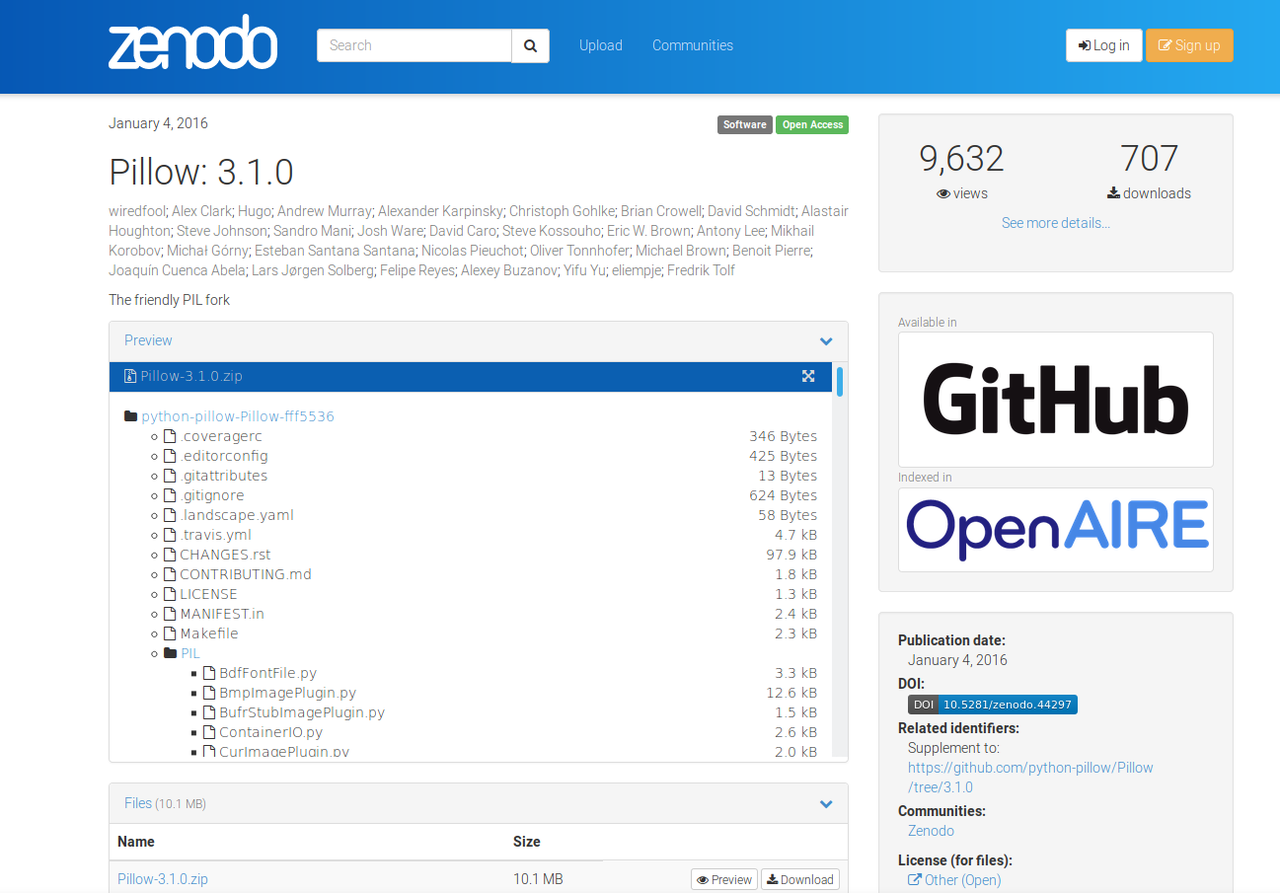Screen dimensions: 1280x893
Task: Click the python-pillow-Pillow-fff5536 folder icon
Action: tap(130, 417)
